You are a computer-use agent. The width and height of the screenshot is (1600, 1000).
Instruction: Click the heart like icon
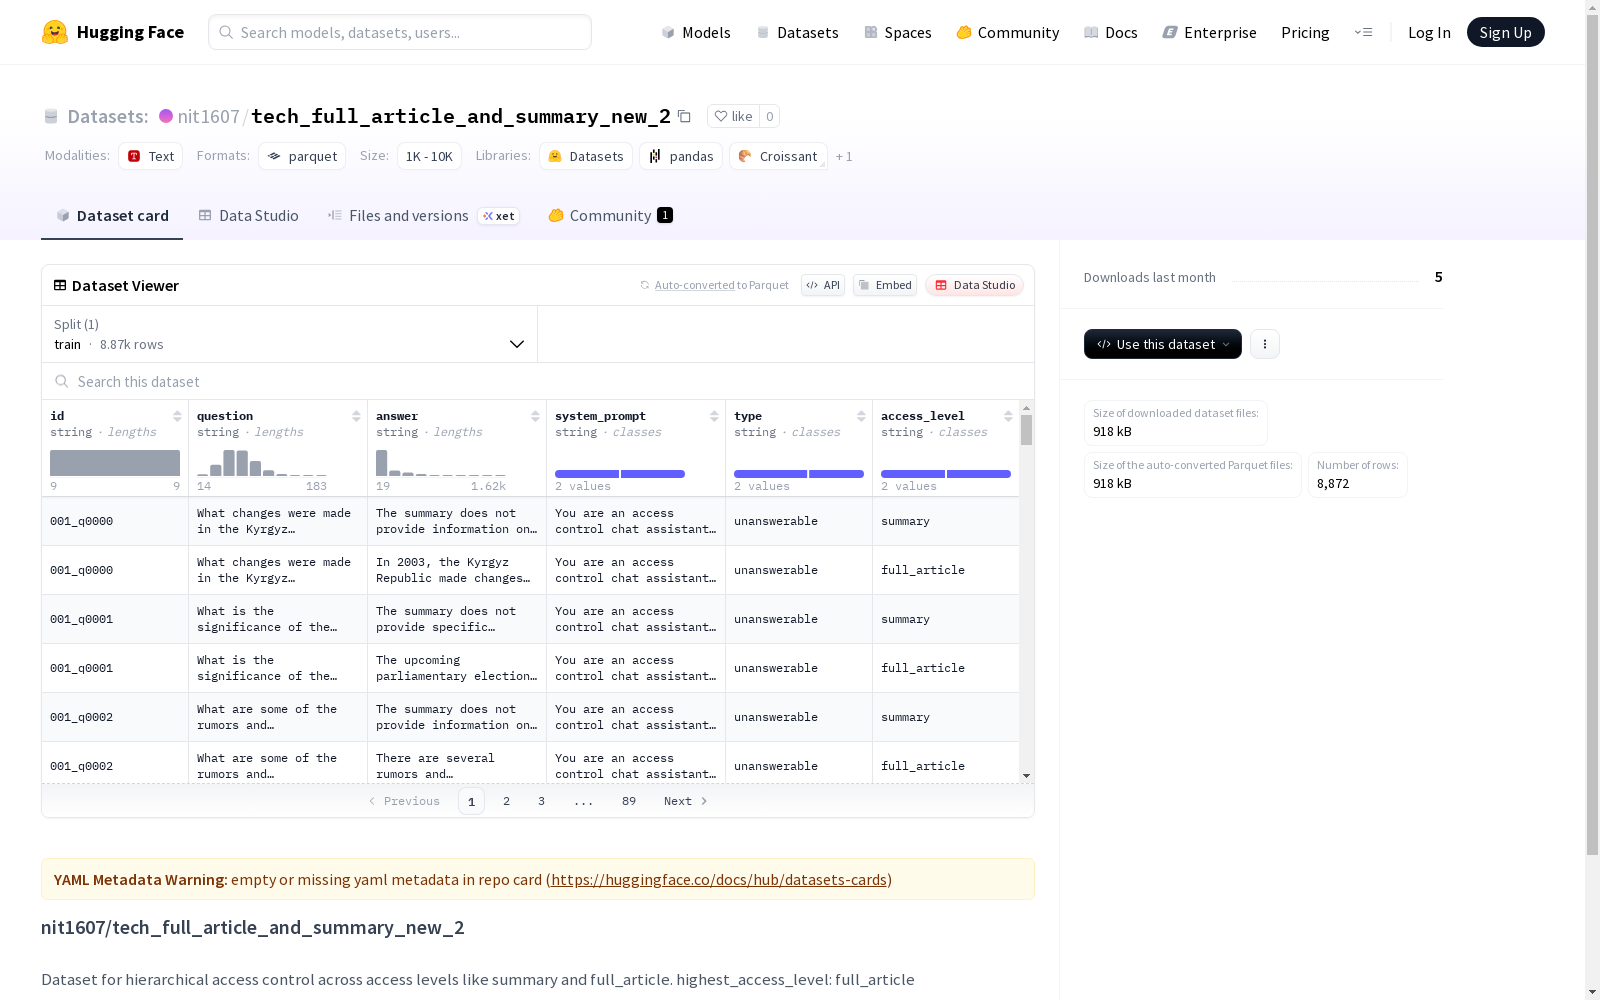(x=721, y=116)
